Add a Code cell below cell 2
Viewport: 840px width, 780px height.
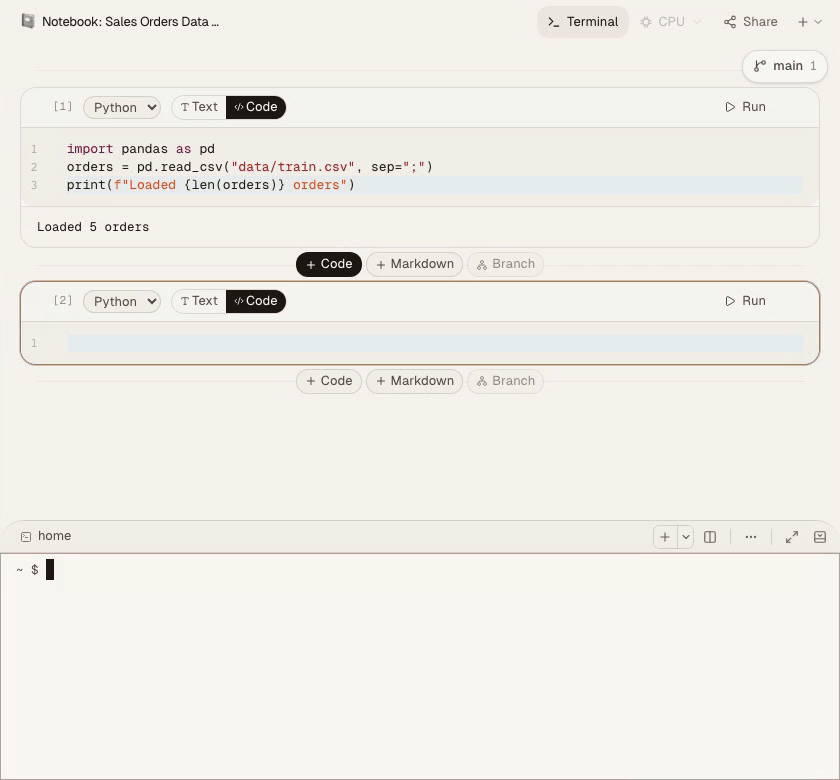point(329,381)
